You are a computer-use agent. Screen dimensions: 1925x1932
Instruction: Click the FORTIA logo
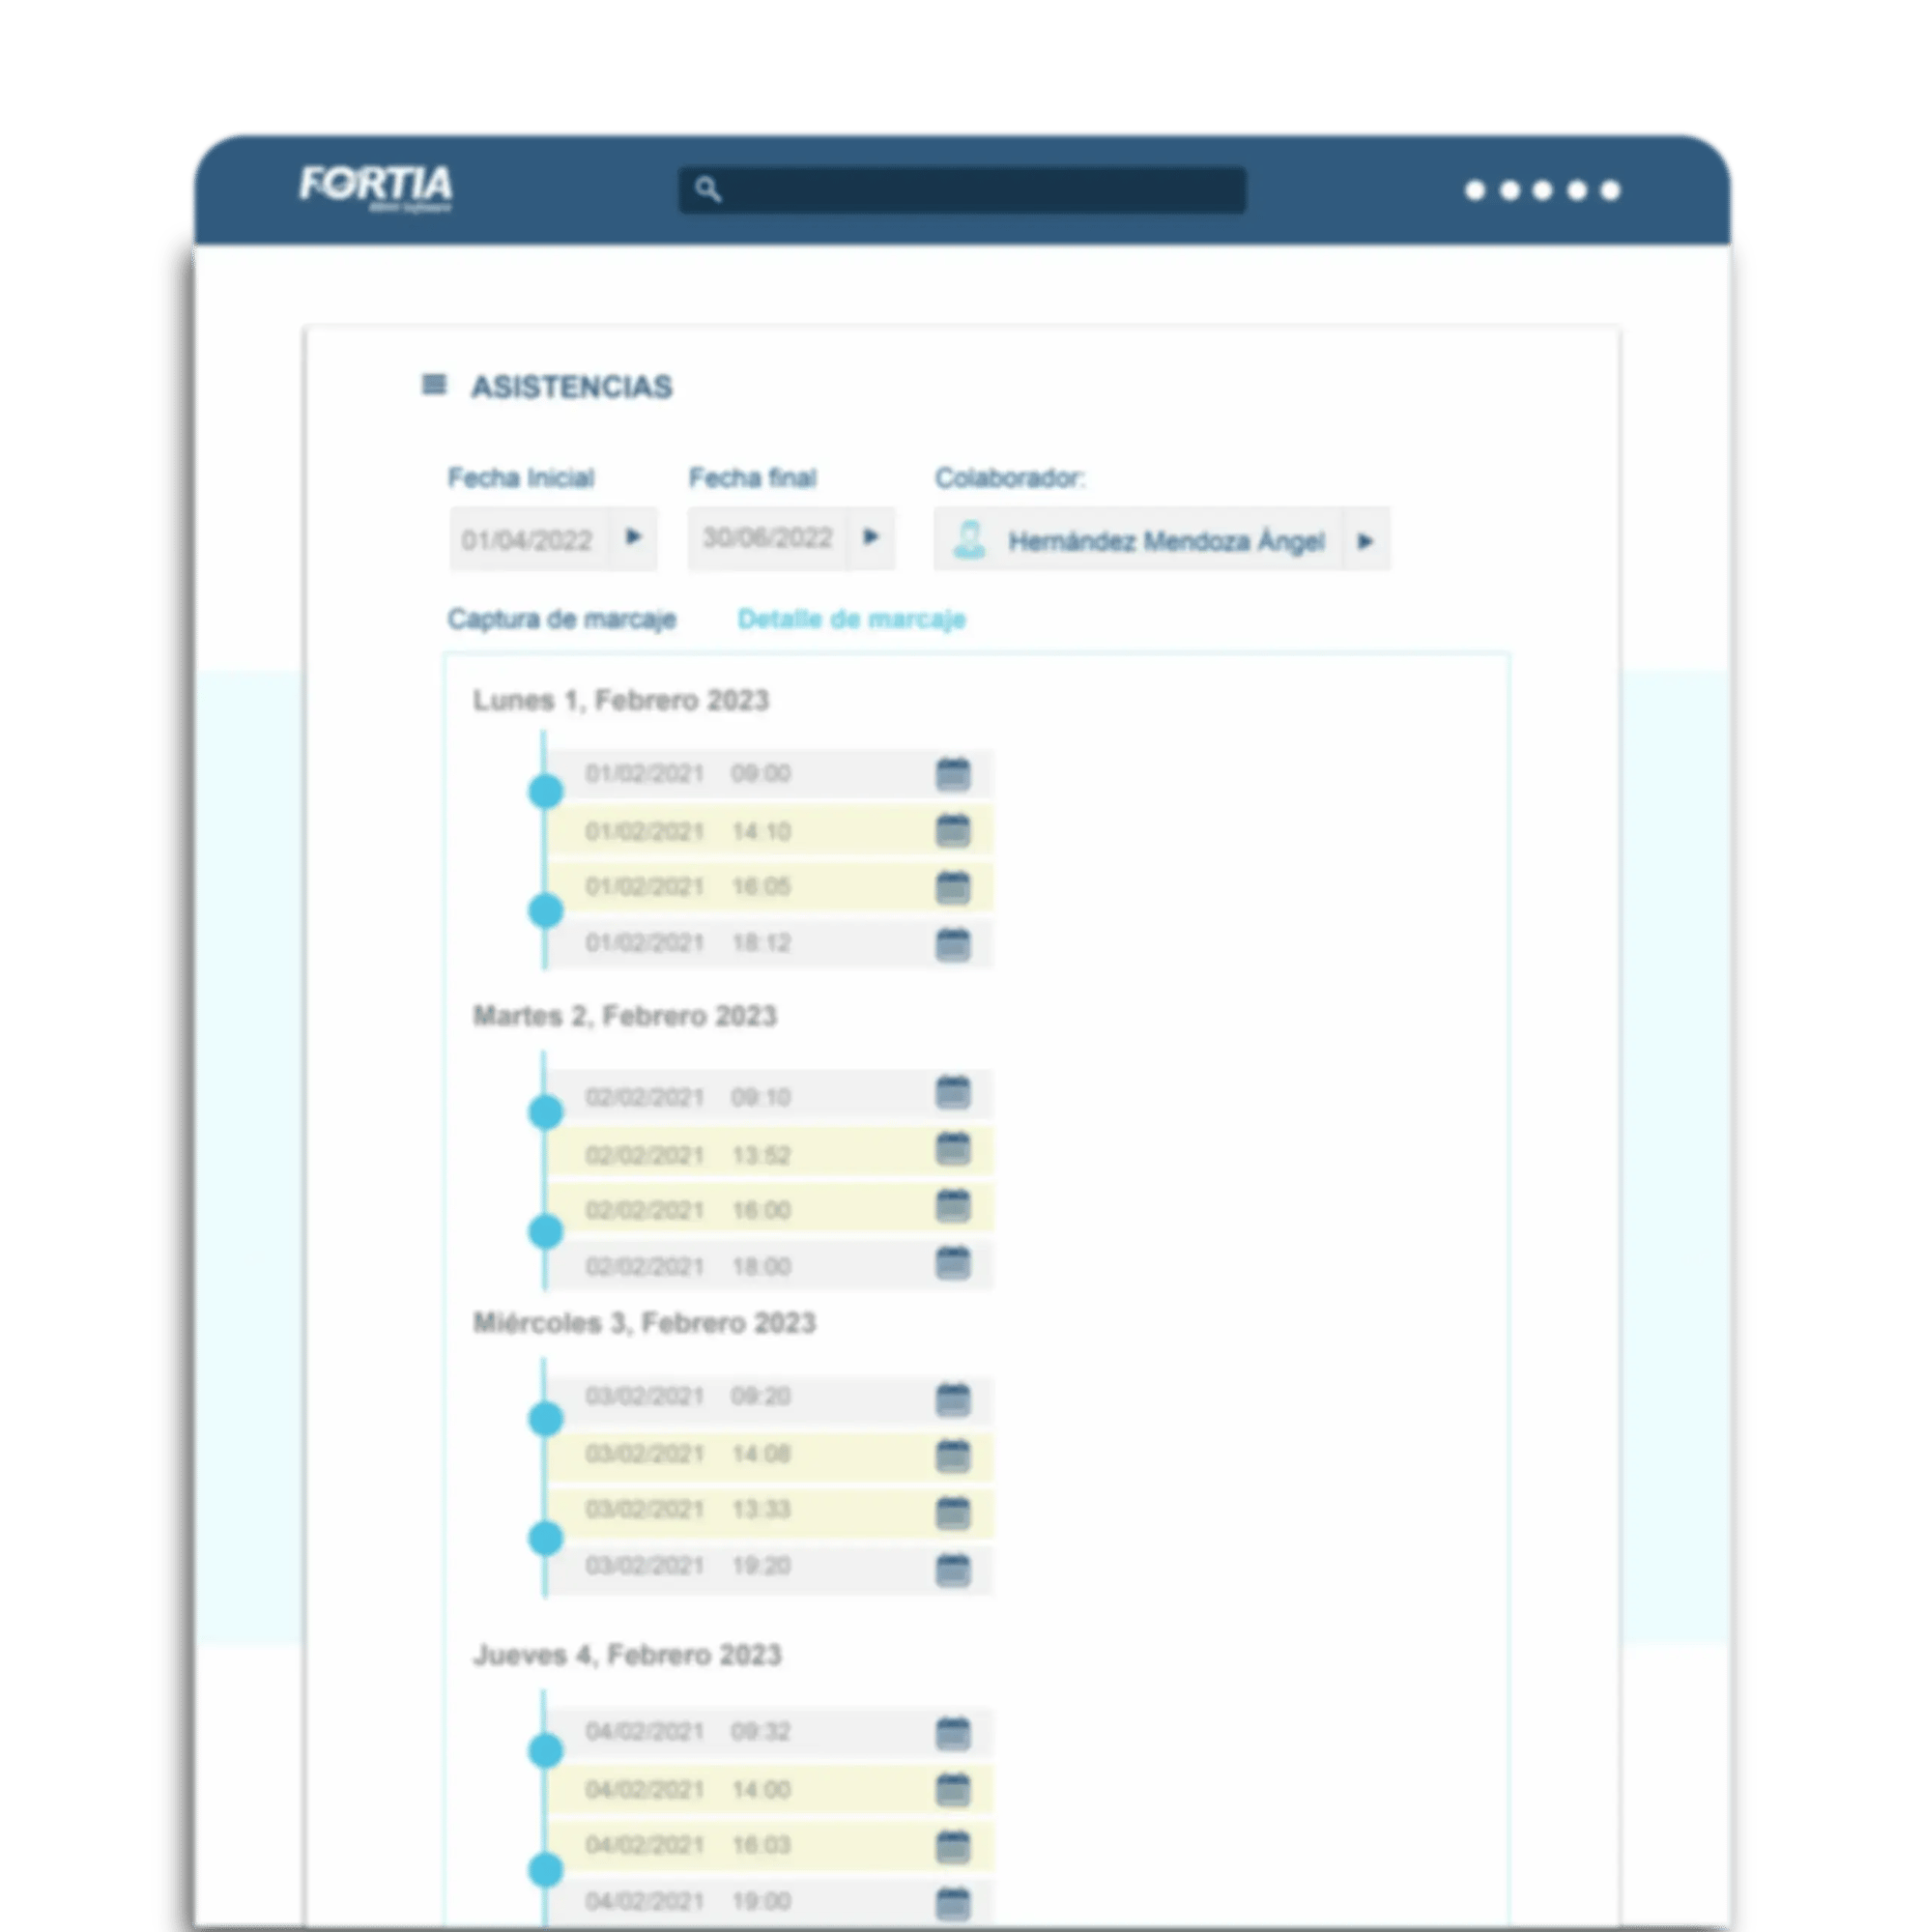coord(376,186)
